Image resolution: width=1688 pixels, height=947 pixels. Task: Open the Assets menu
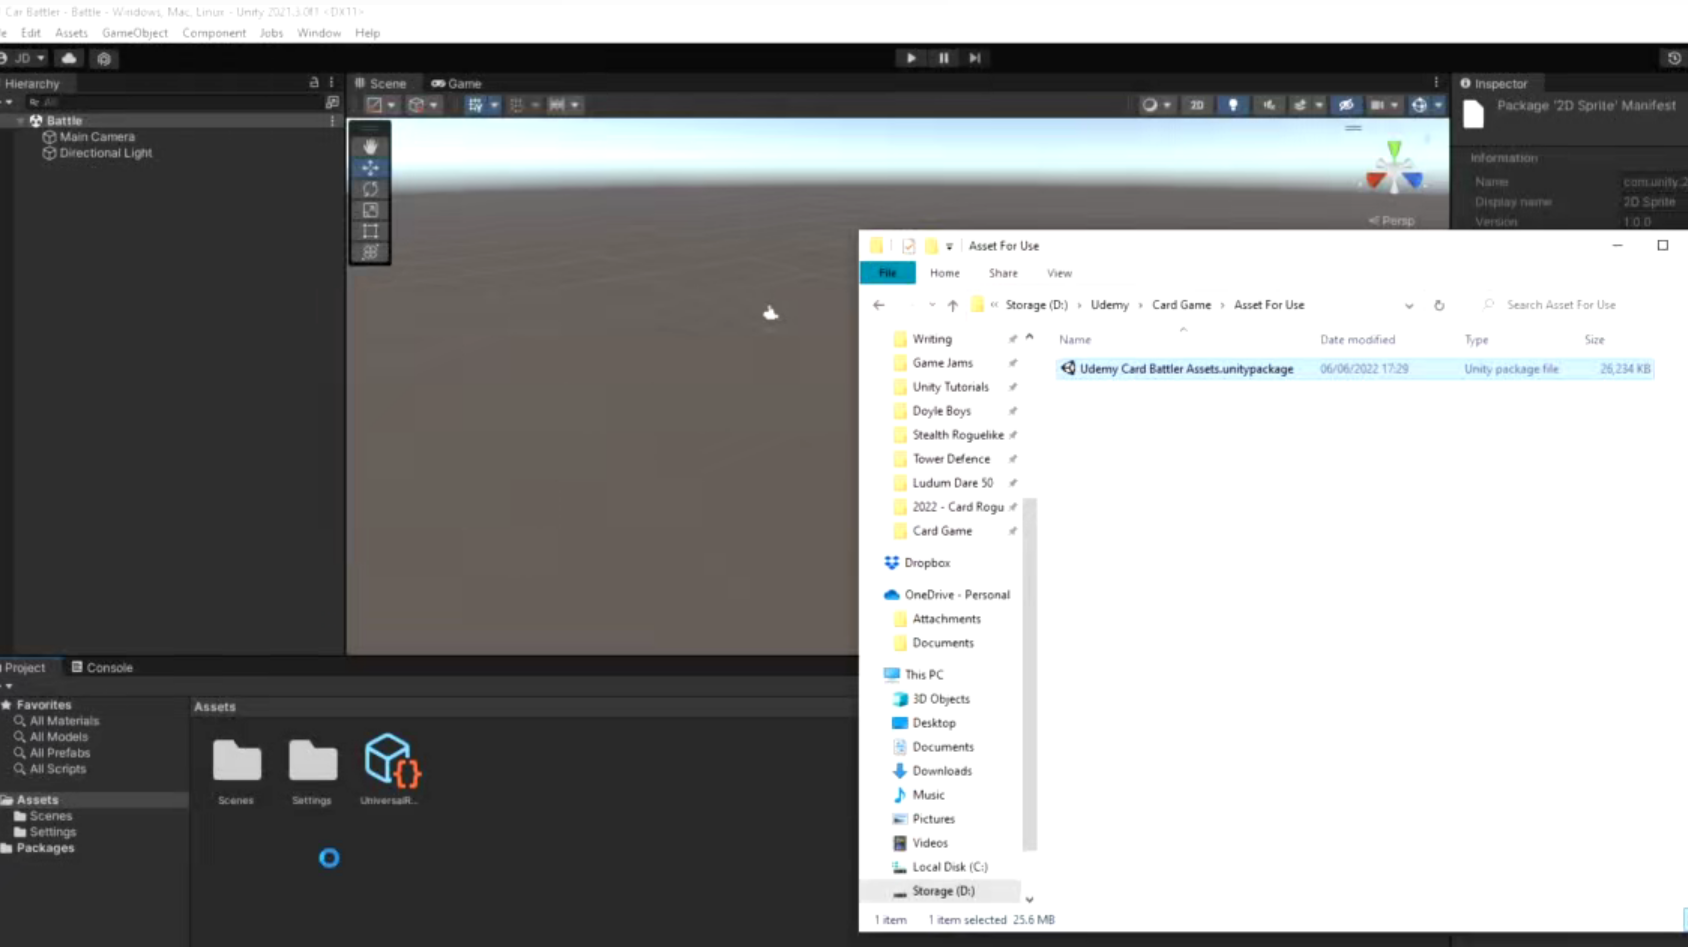(x=71, y=33)
